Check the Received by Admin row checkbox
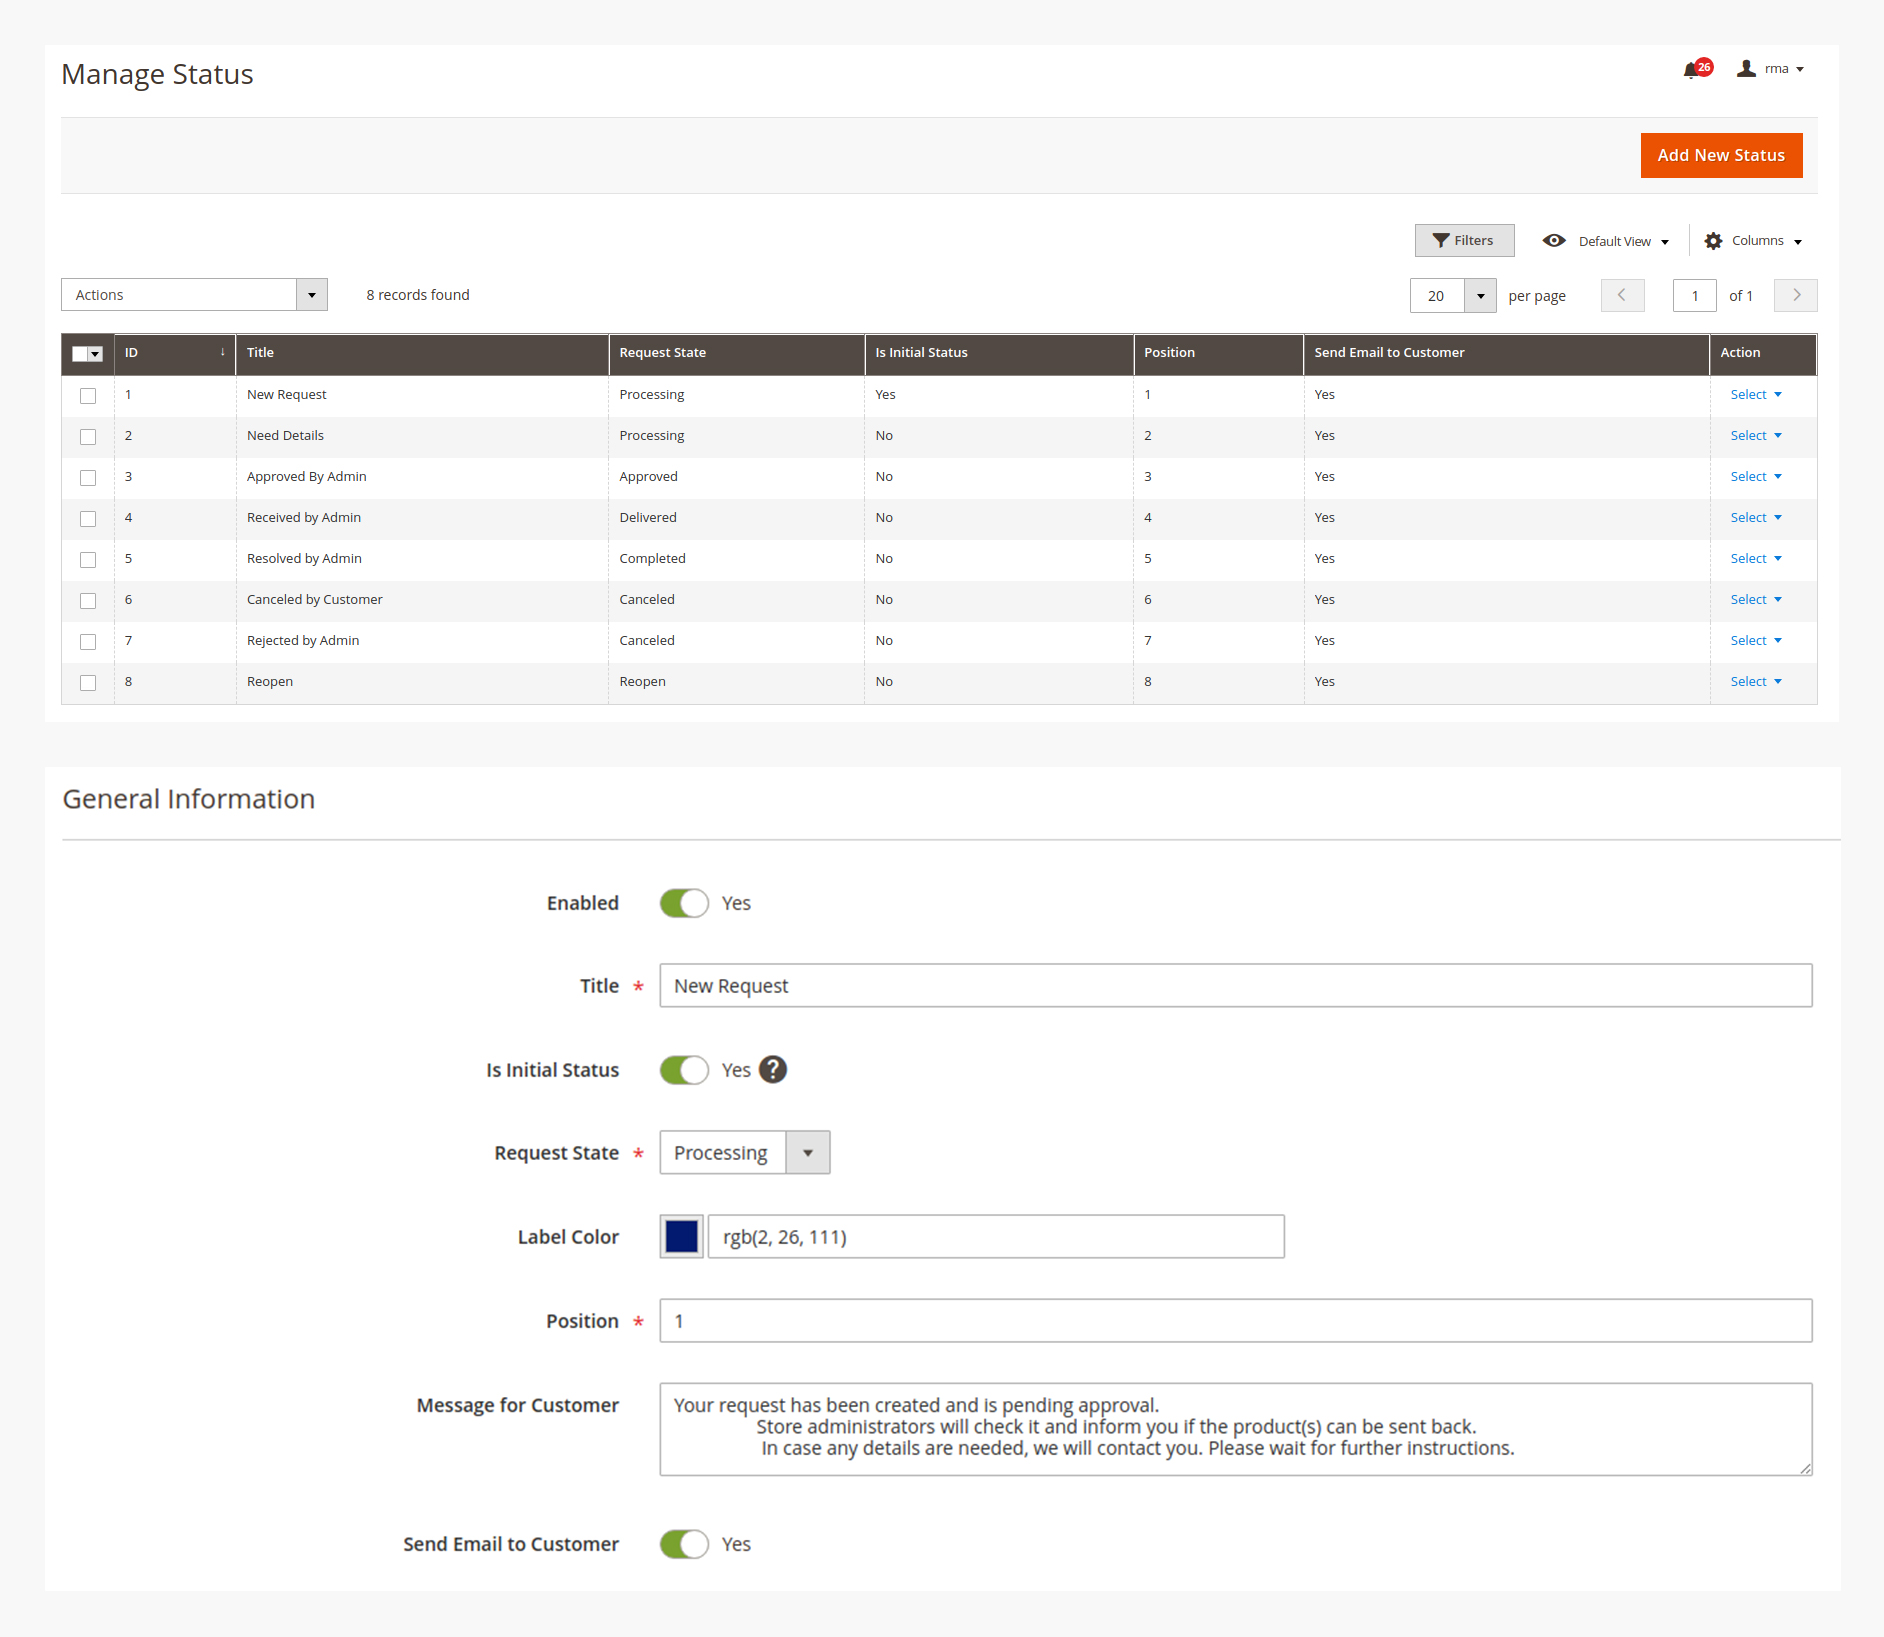Image resolution: width=1884 pixels, height=1637 pixels. (88, 519)
